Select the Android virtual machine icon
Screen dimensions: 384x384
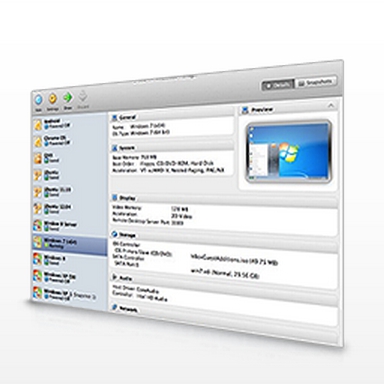(38, 125)
